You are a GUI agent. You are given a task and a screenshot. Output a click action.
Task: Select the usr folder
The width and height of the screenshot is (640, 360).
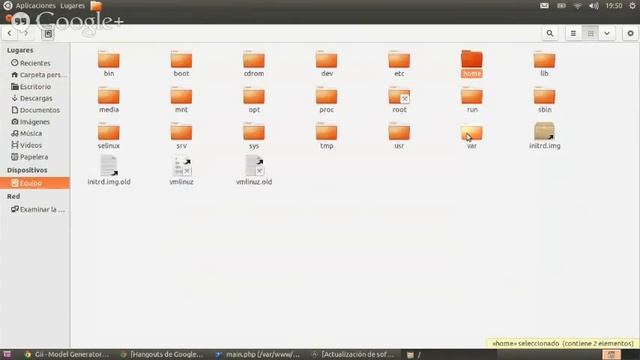(399, 136)
